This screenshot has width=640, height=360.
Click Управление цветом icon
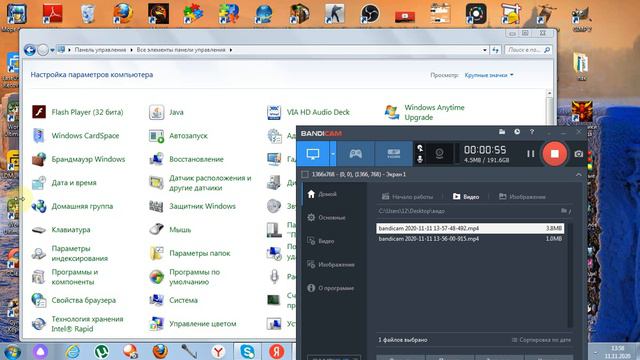pyautogui.click(x=156, y=324)
